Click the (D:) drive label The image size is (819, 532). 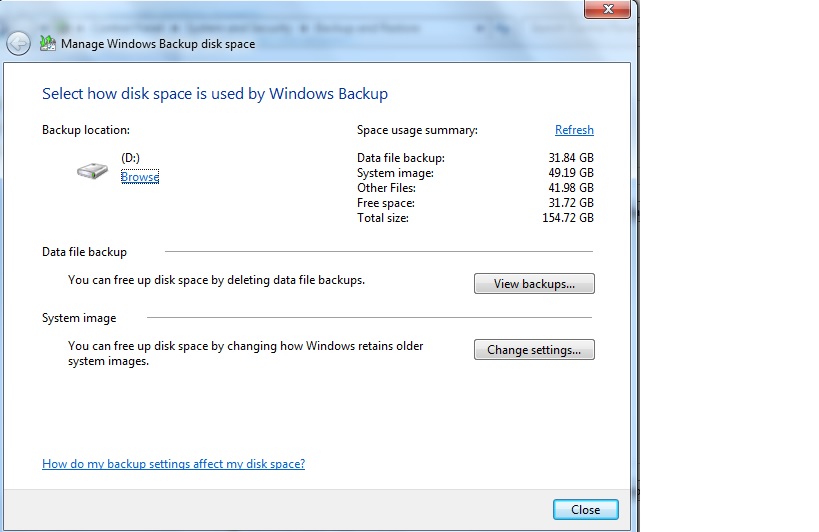[130, 158]
